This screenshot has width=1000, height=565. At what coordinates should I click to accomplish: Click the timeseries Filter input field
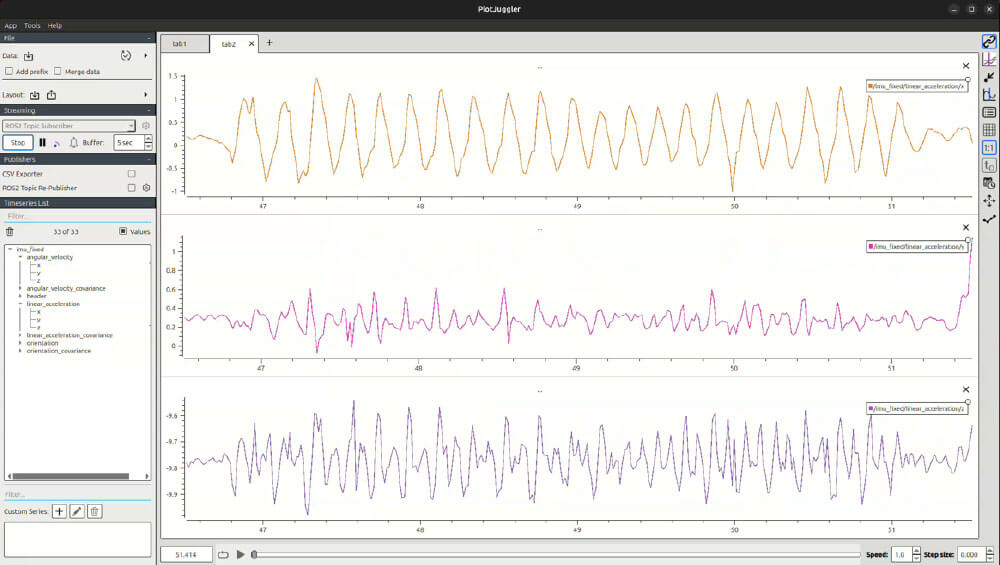click(x=77, y=216)
